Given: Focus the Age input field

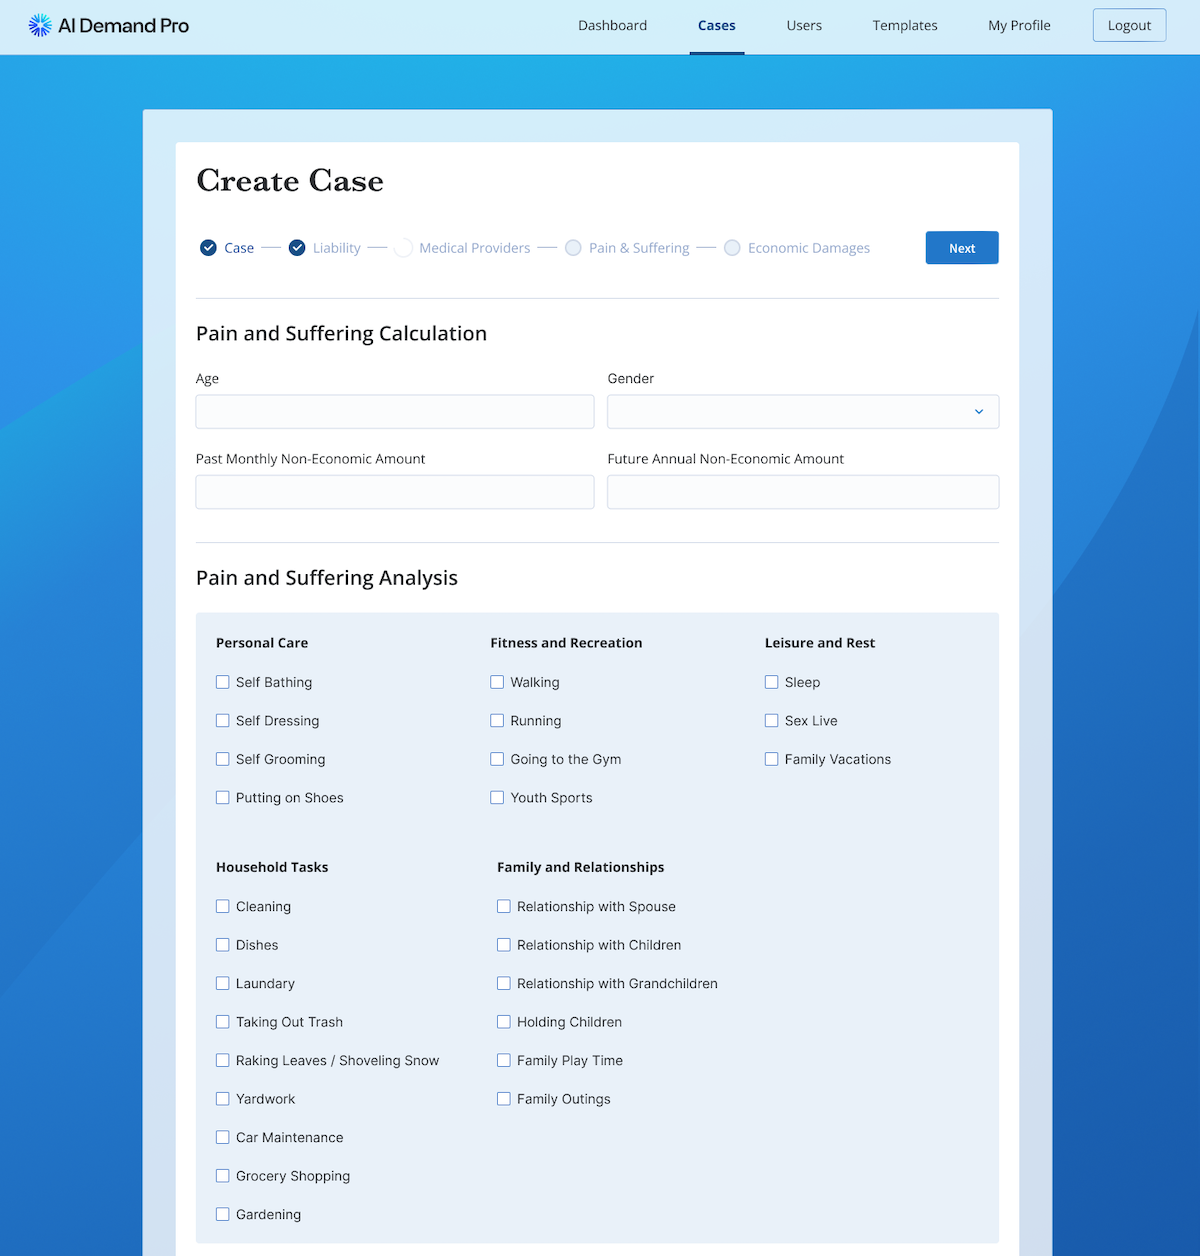Looking at the screenshot, I should 395,412.
